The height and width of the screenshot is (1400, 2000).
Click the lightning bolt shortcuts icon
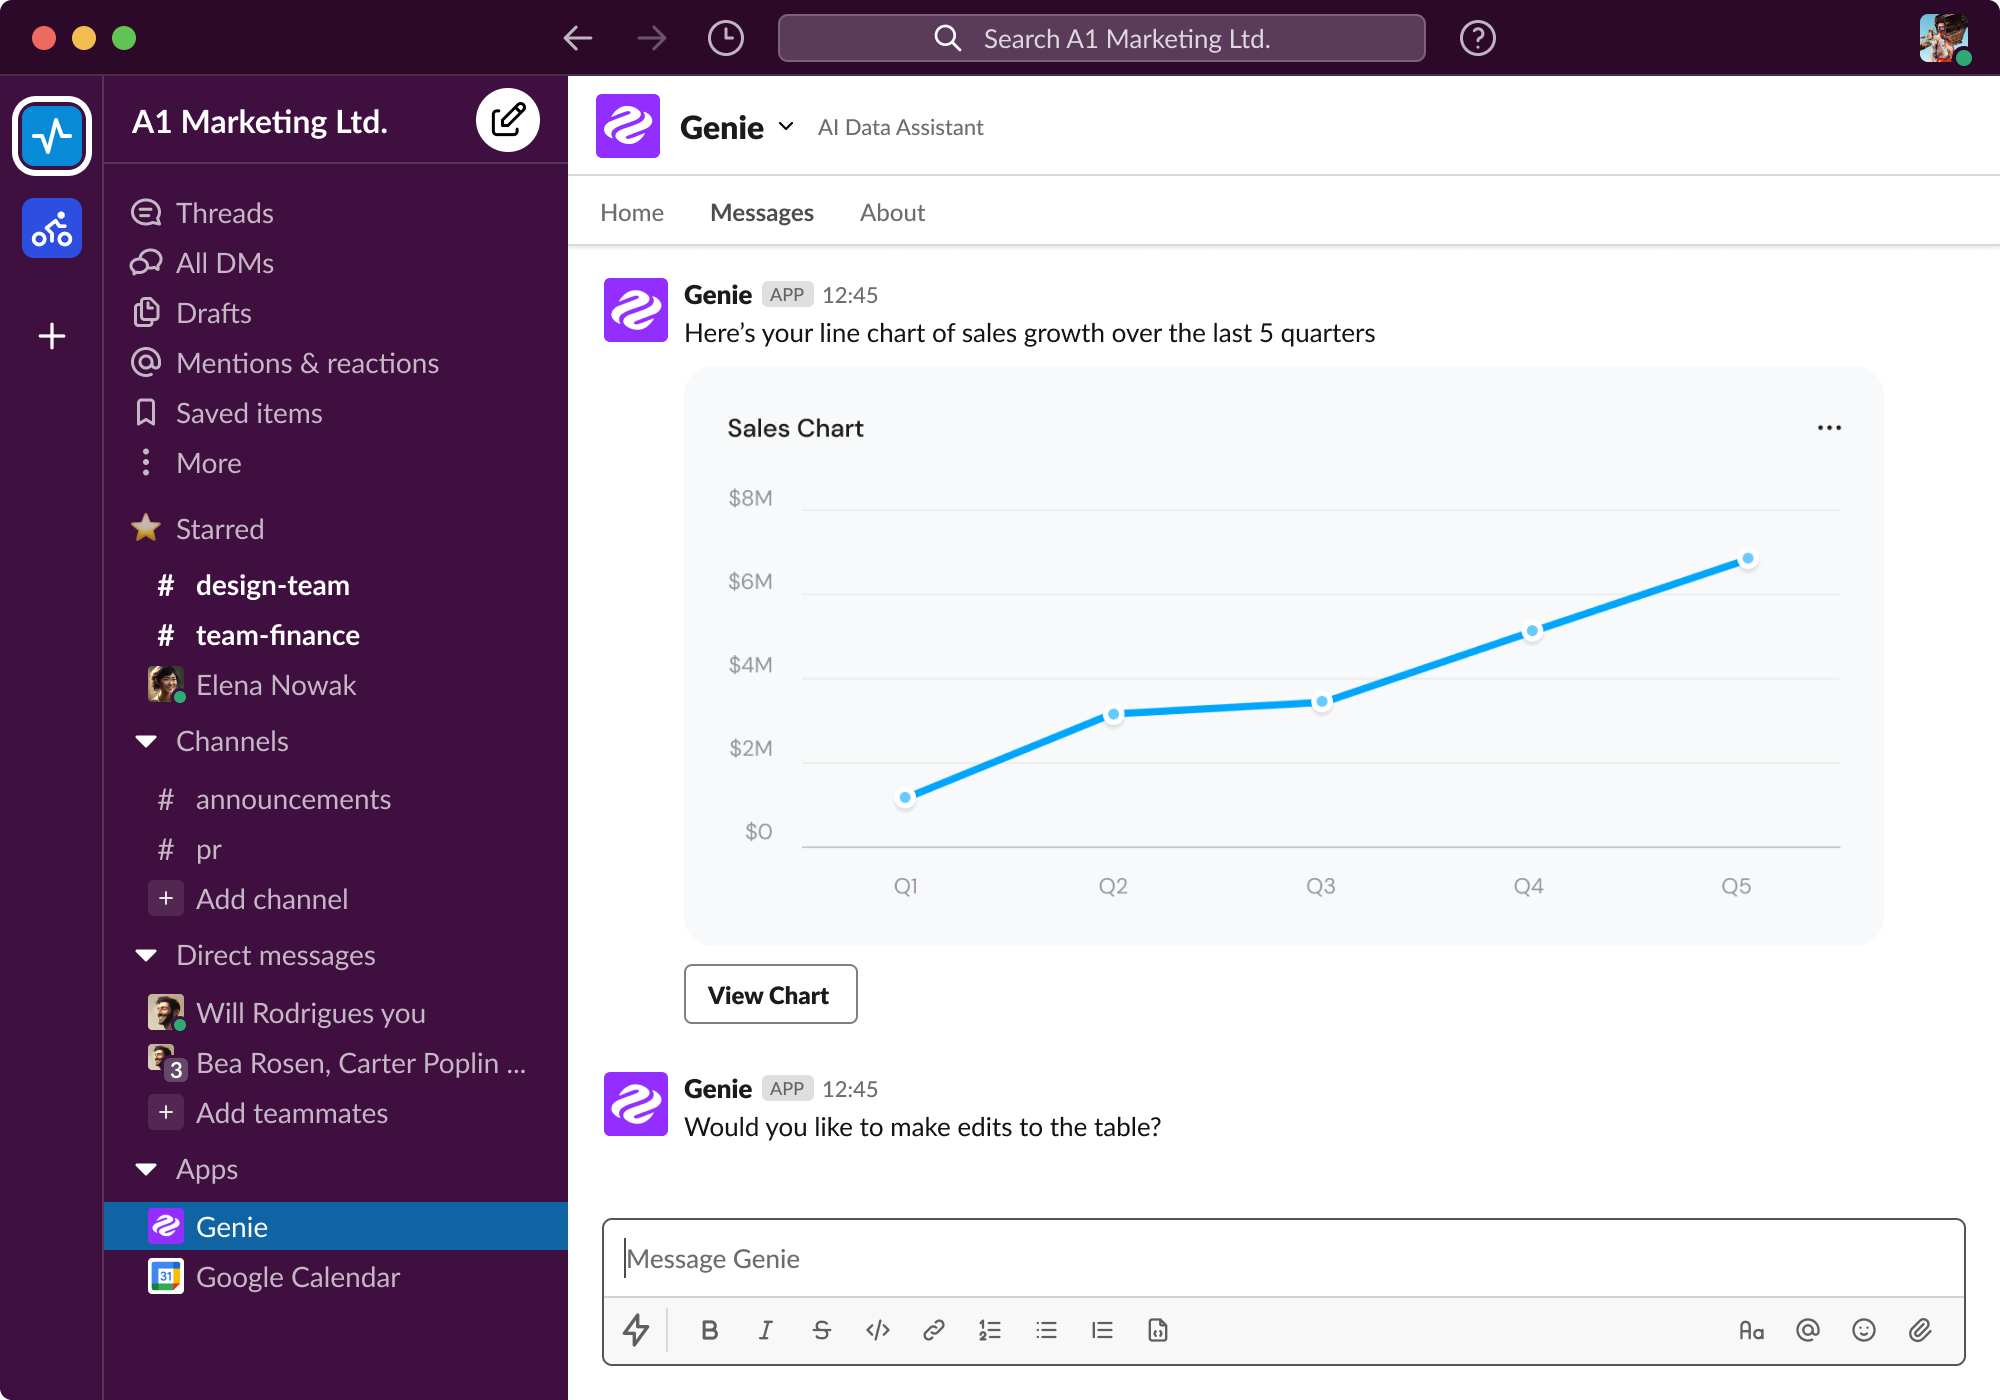pyautogui.click(x=636, y=1330)
